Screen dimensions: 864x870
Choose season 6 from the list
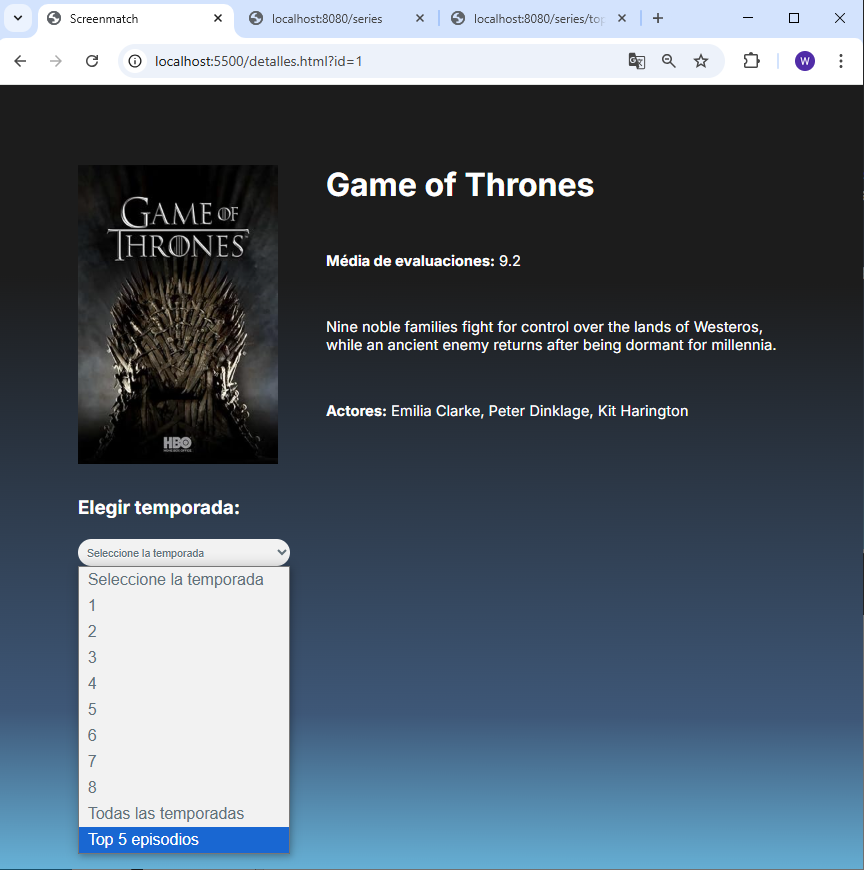point(184,735)
